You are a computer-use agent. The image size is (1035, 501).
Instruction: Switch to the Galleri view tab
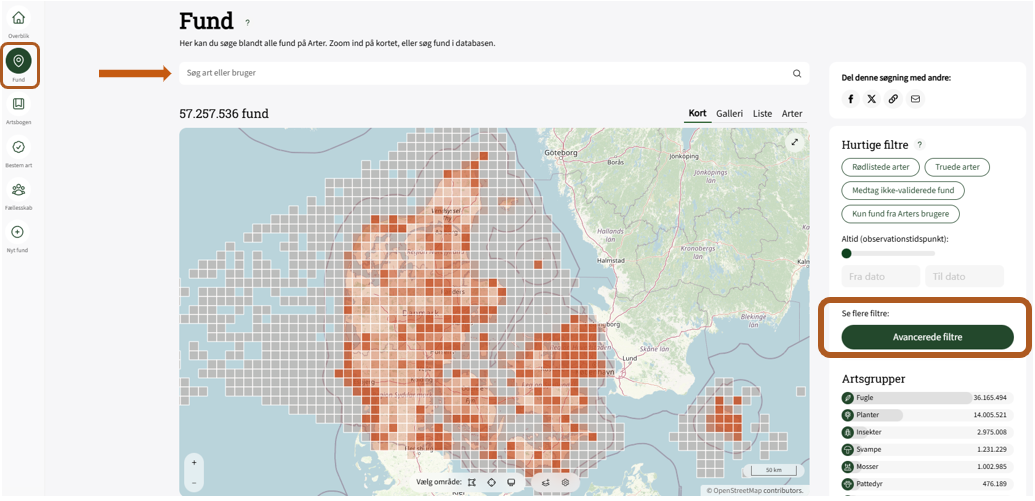(x=729, y=114)
